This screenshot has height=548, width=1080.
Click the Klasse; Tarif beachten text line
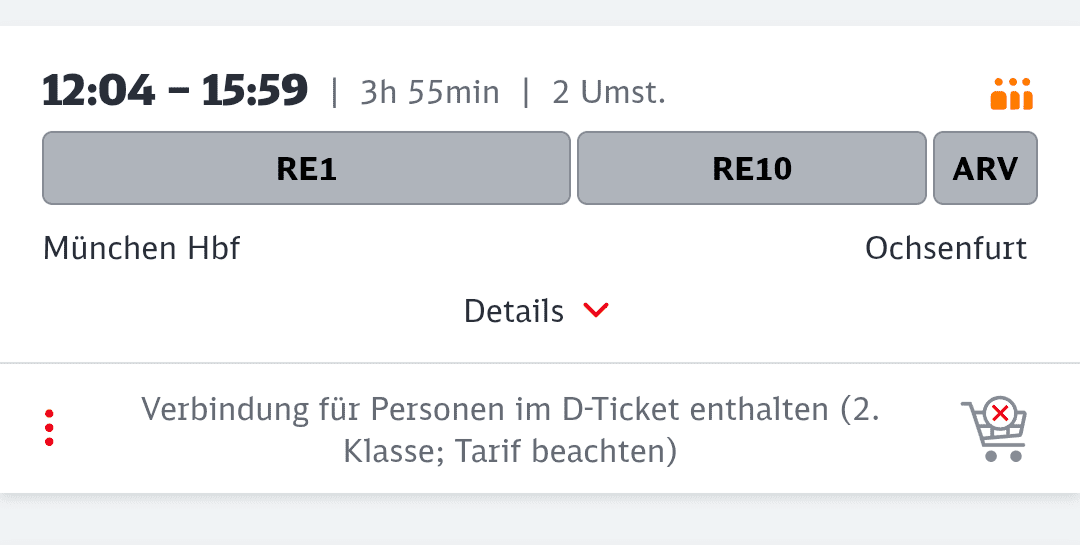click(510, 451)
